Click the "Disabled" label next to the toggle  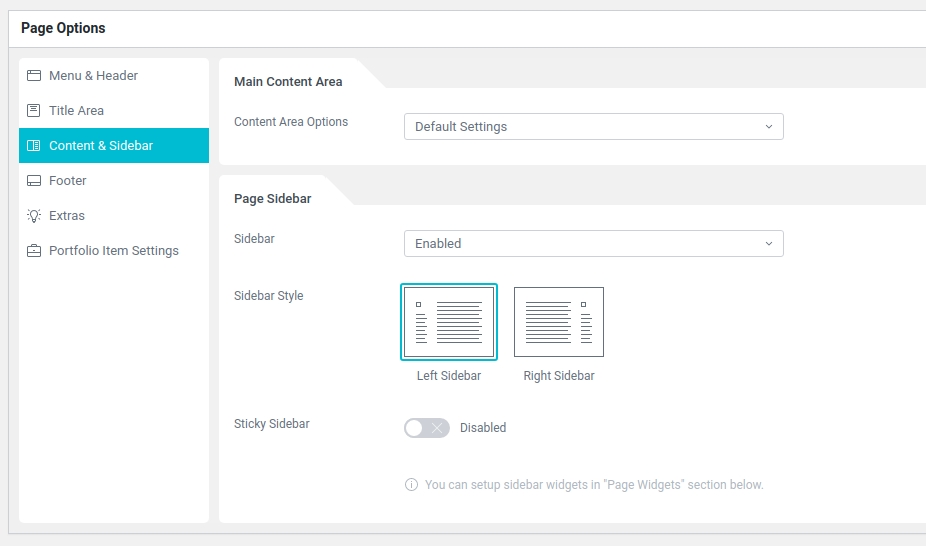pos(483,428)
